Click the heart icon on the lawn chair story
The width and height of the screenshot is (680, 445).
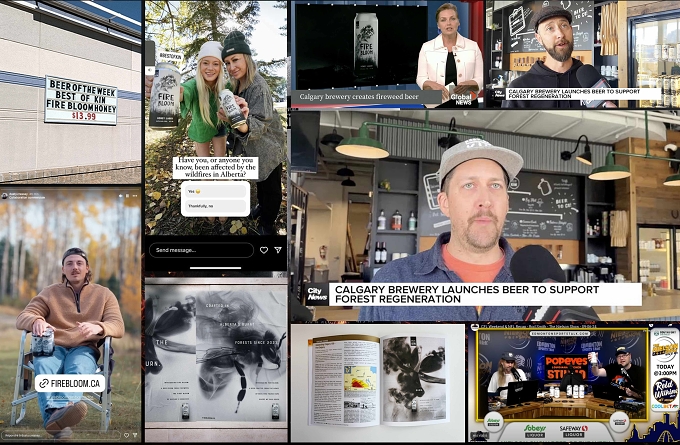(126, 435)
